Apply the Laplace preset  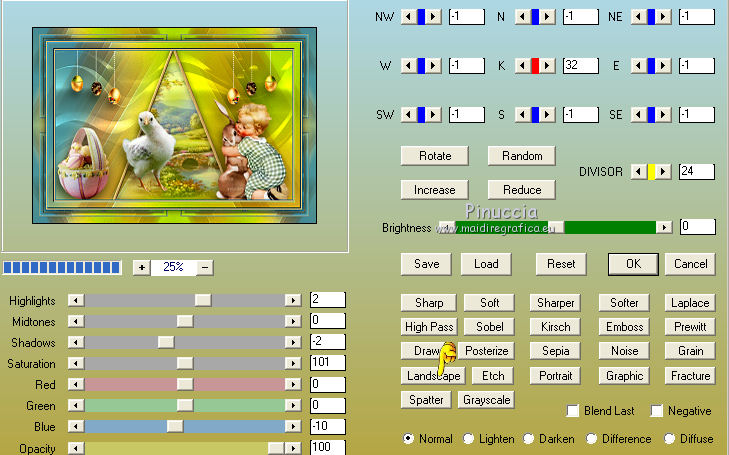(x=690, y=303)
